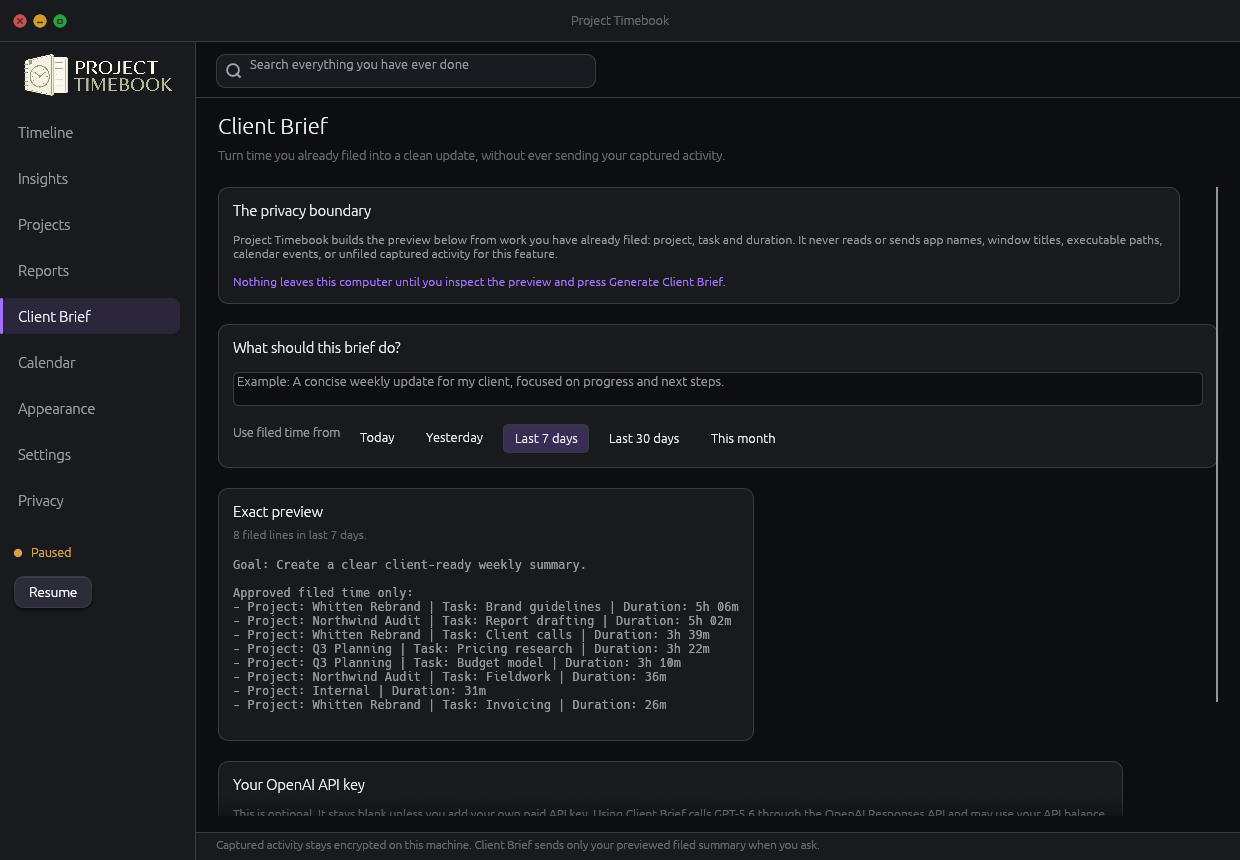
Task: Click the Project Timebook logo icon
Action: [x=46, y=75]
